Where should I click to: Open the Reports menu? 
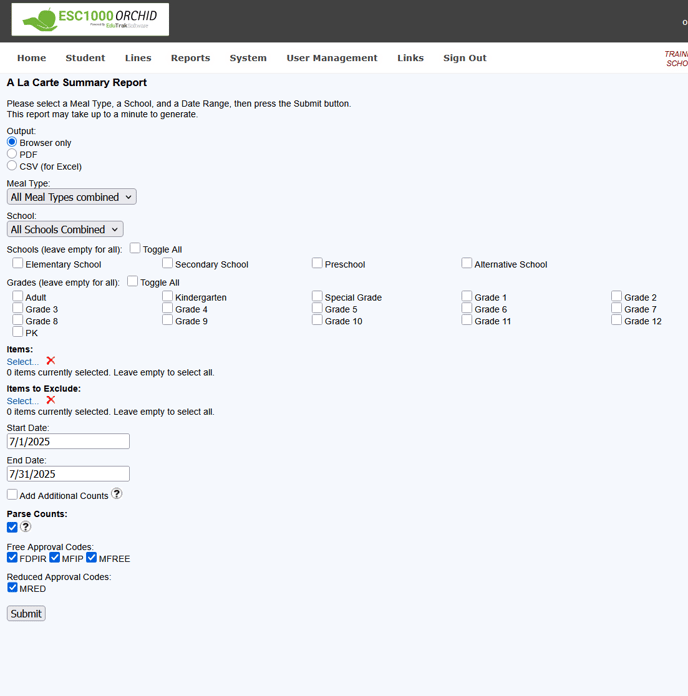pos(190,58)
